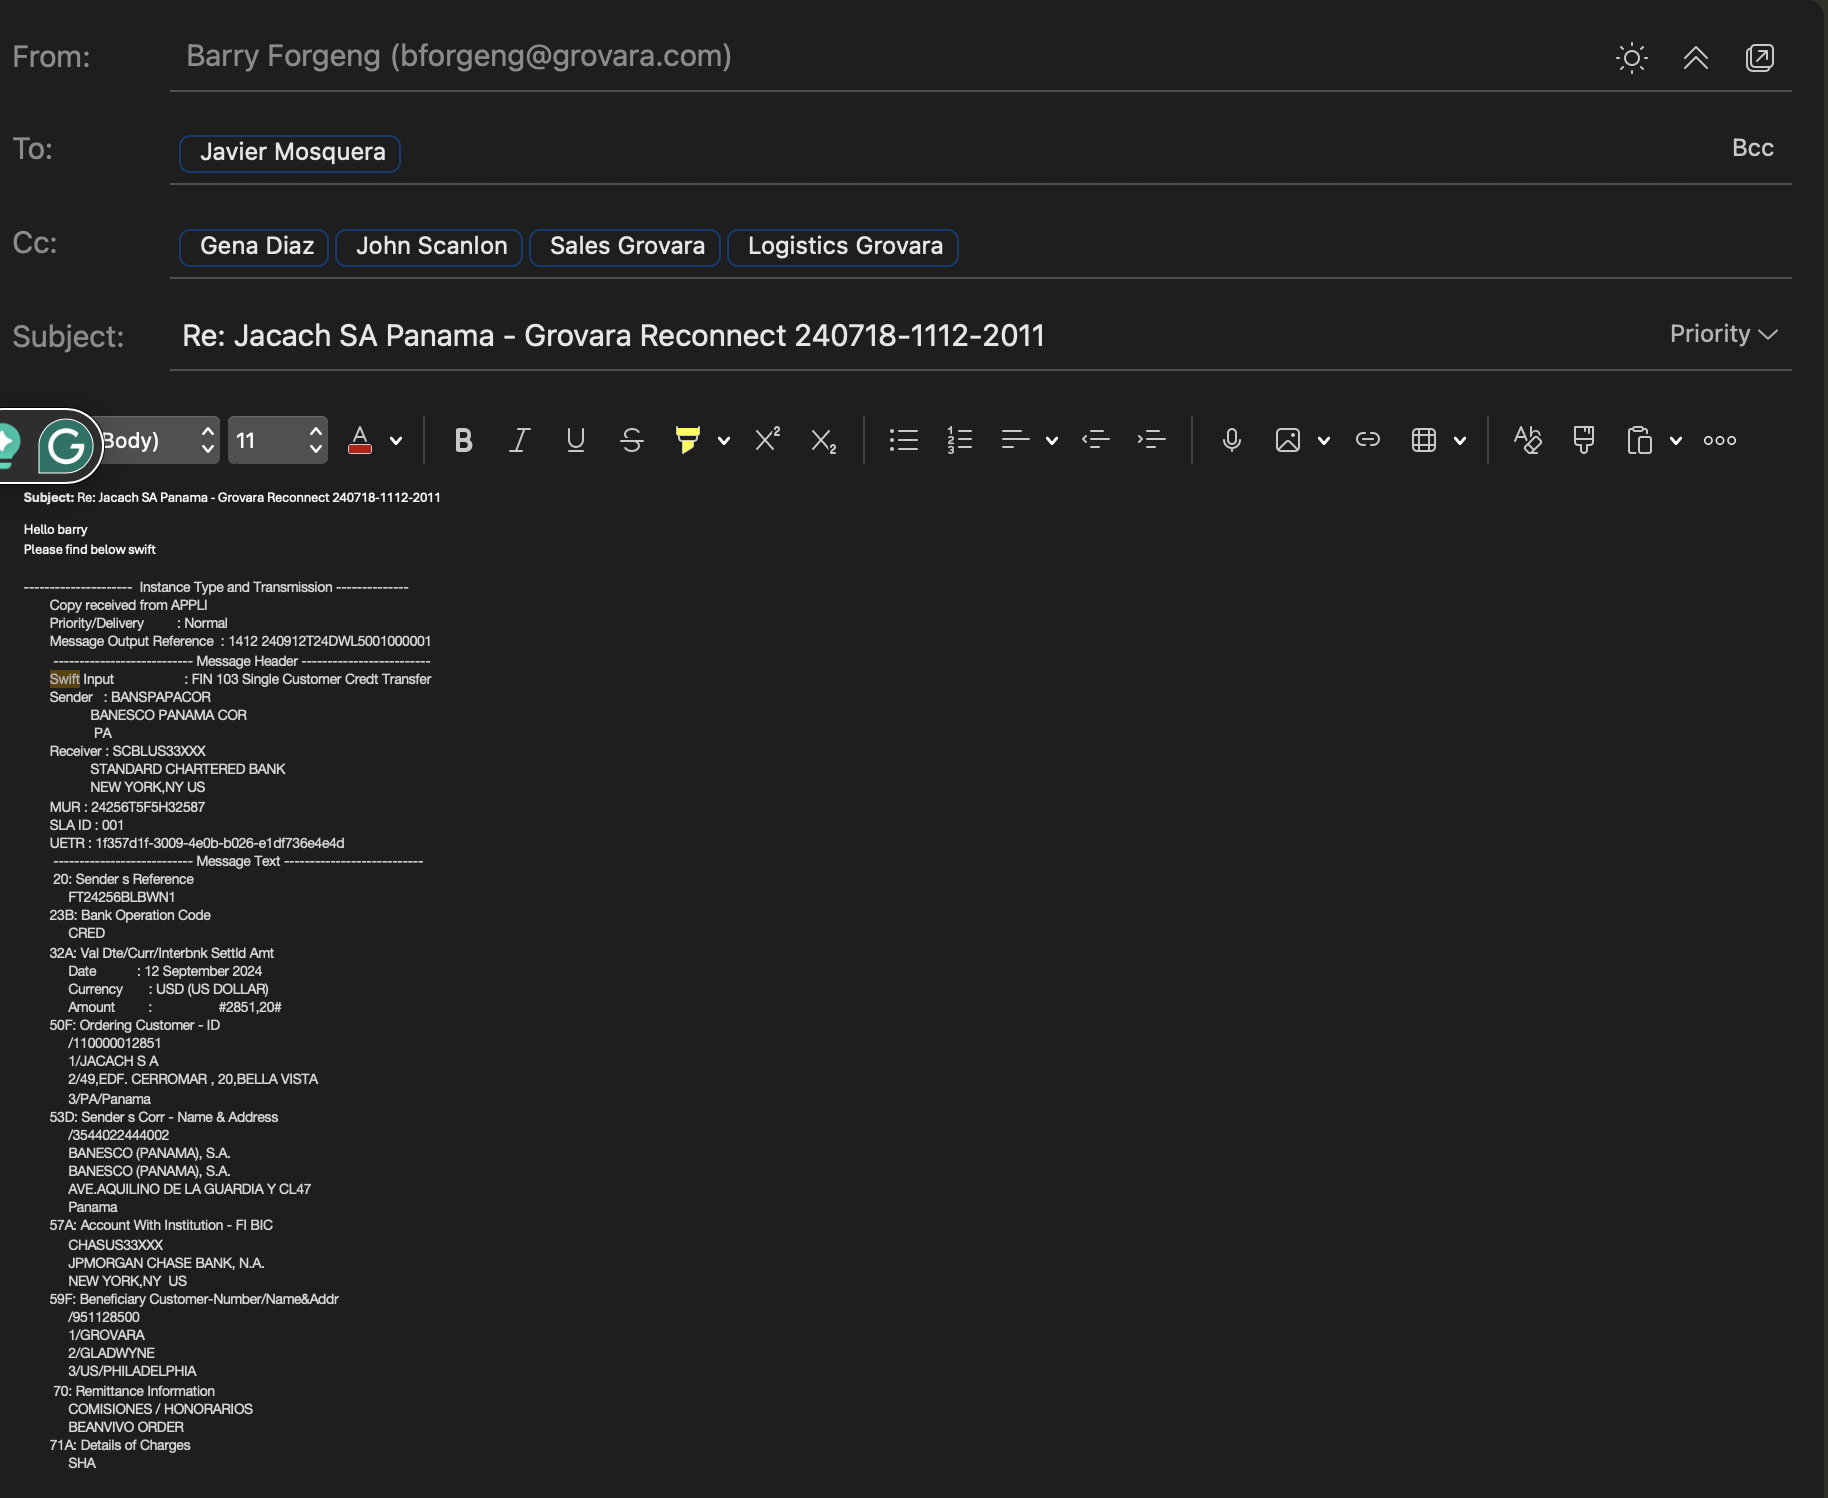Click '/951128500' beneficiary account number

104,1317
